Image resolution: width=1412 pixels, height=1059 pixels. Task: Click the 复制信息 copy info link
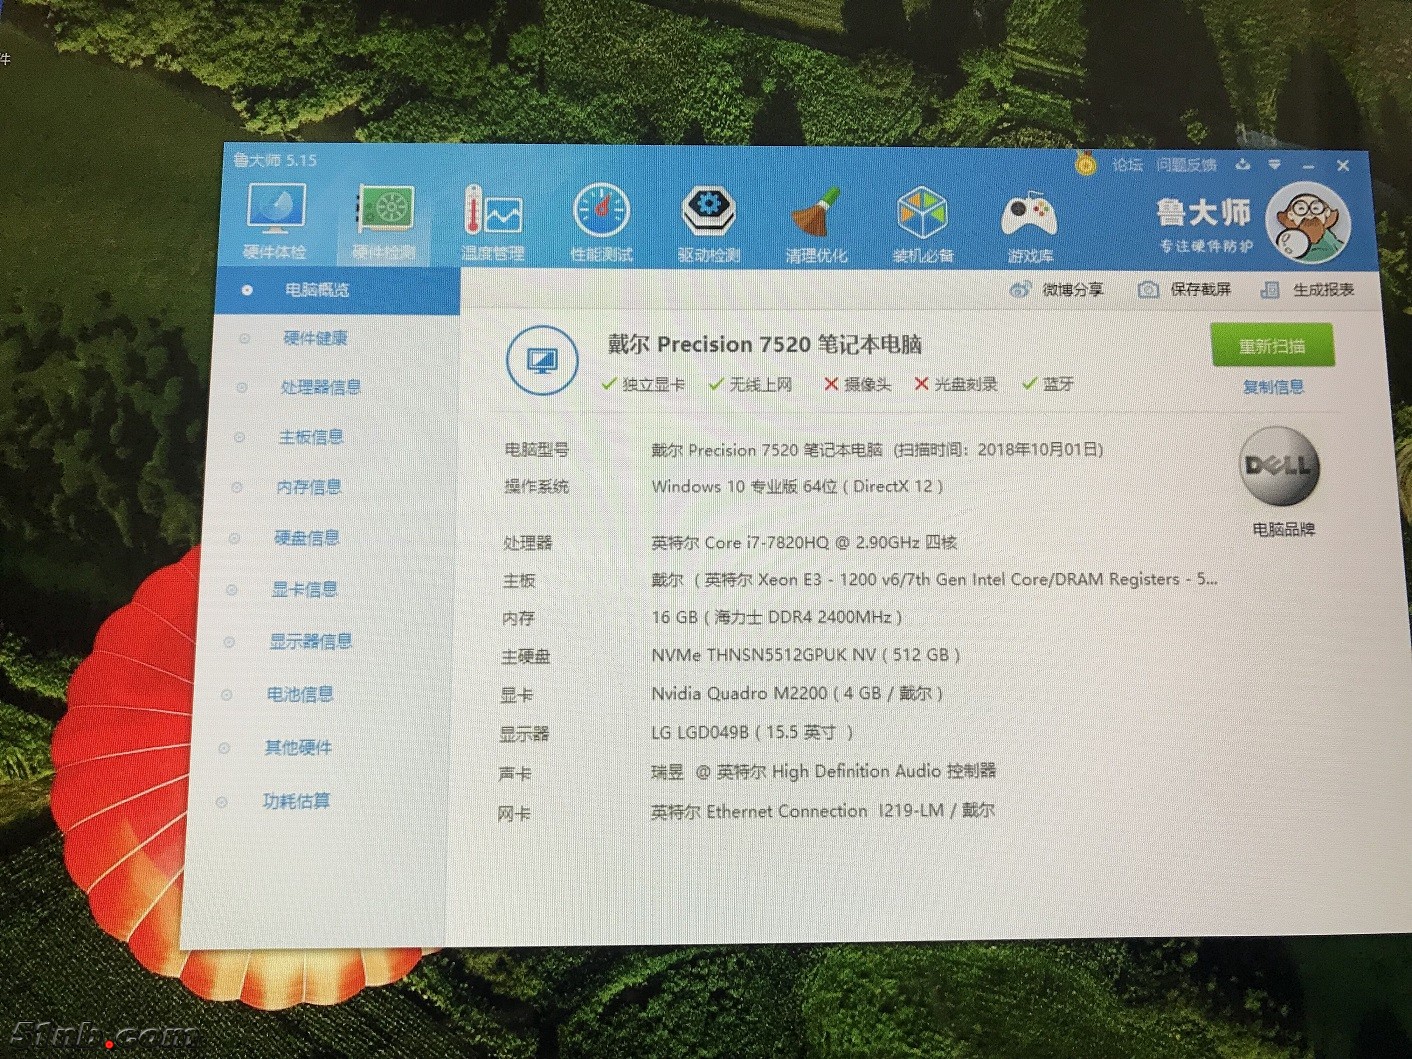click(x=1273, y=387)
